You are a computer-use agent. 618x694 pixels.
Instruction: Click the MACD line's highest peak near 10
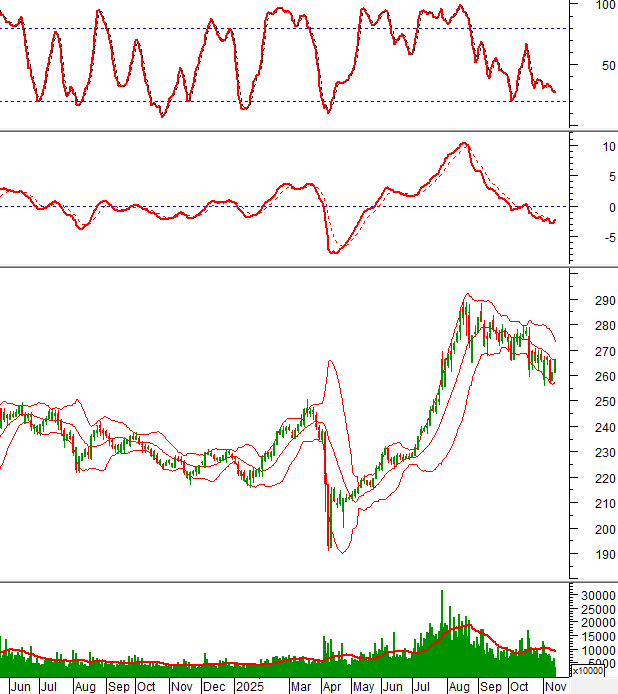click(463, 143)
